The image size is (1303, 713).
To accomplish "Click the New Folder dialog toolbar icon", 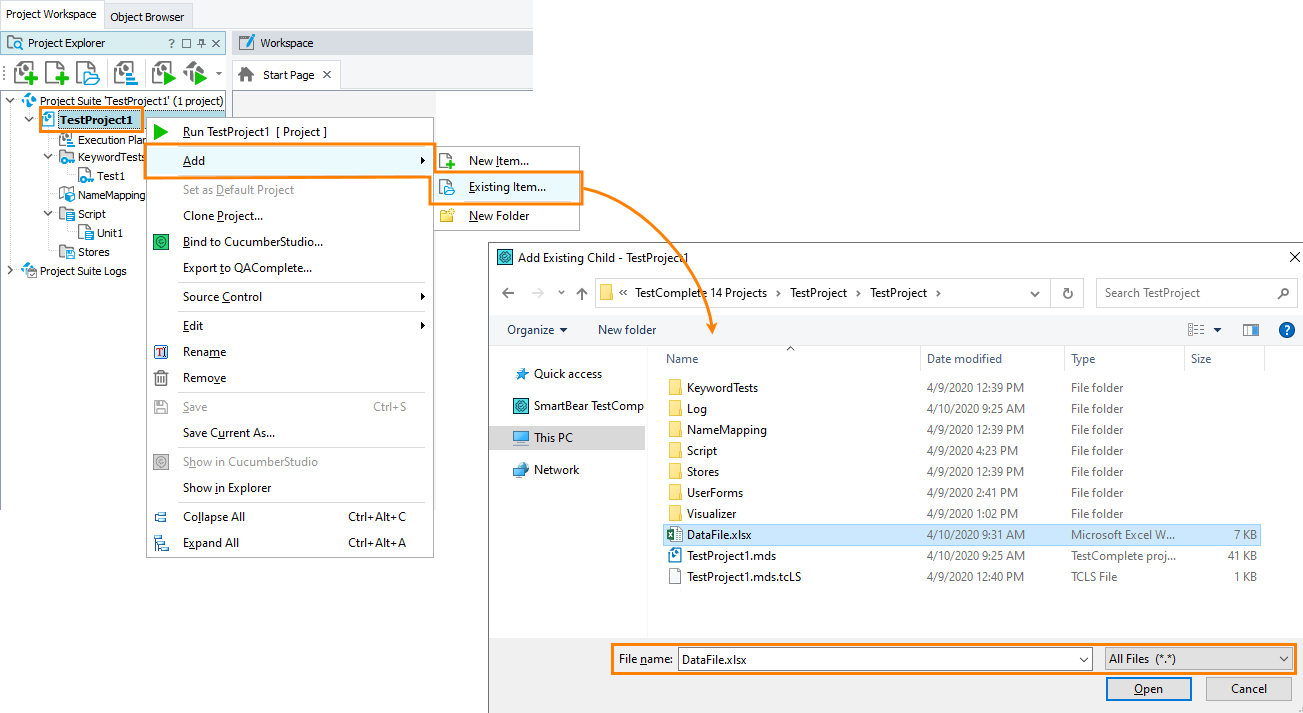I will (x=627, y=330).
